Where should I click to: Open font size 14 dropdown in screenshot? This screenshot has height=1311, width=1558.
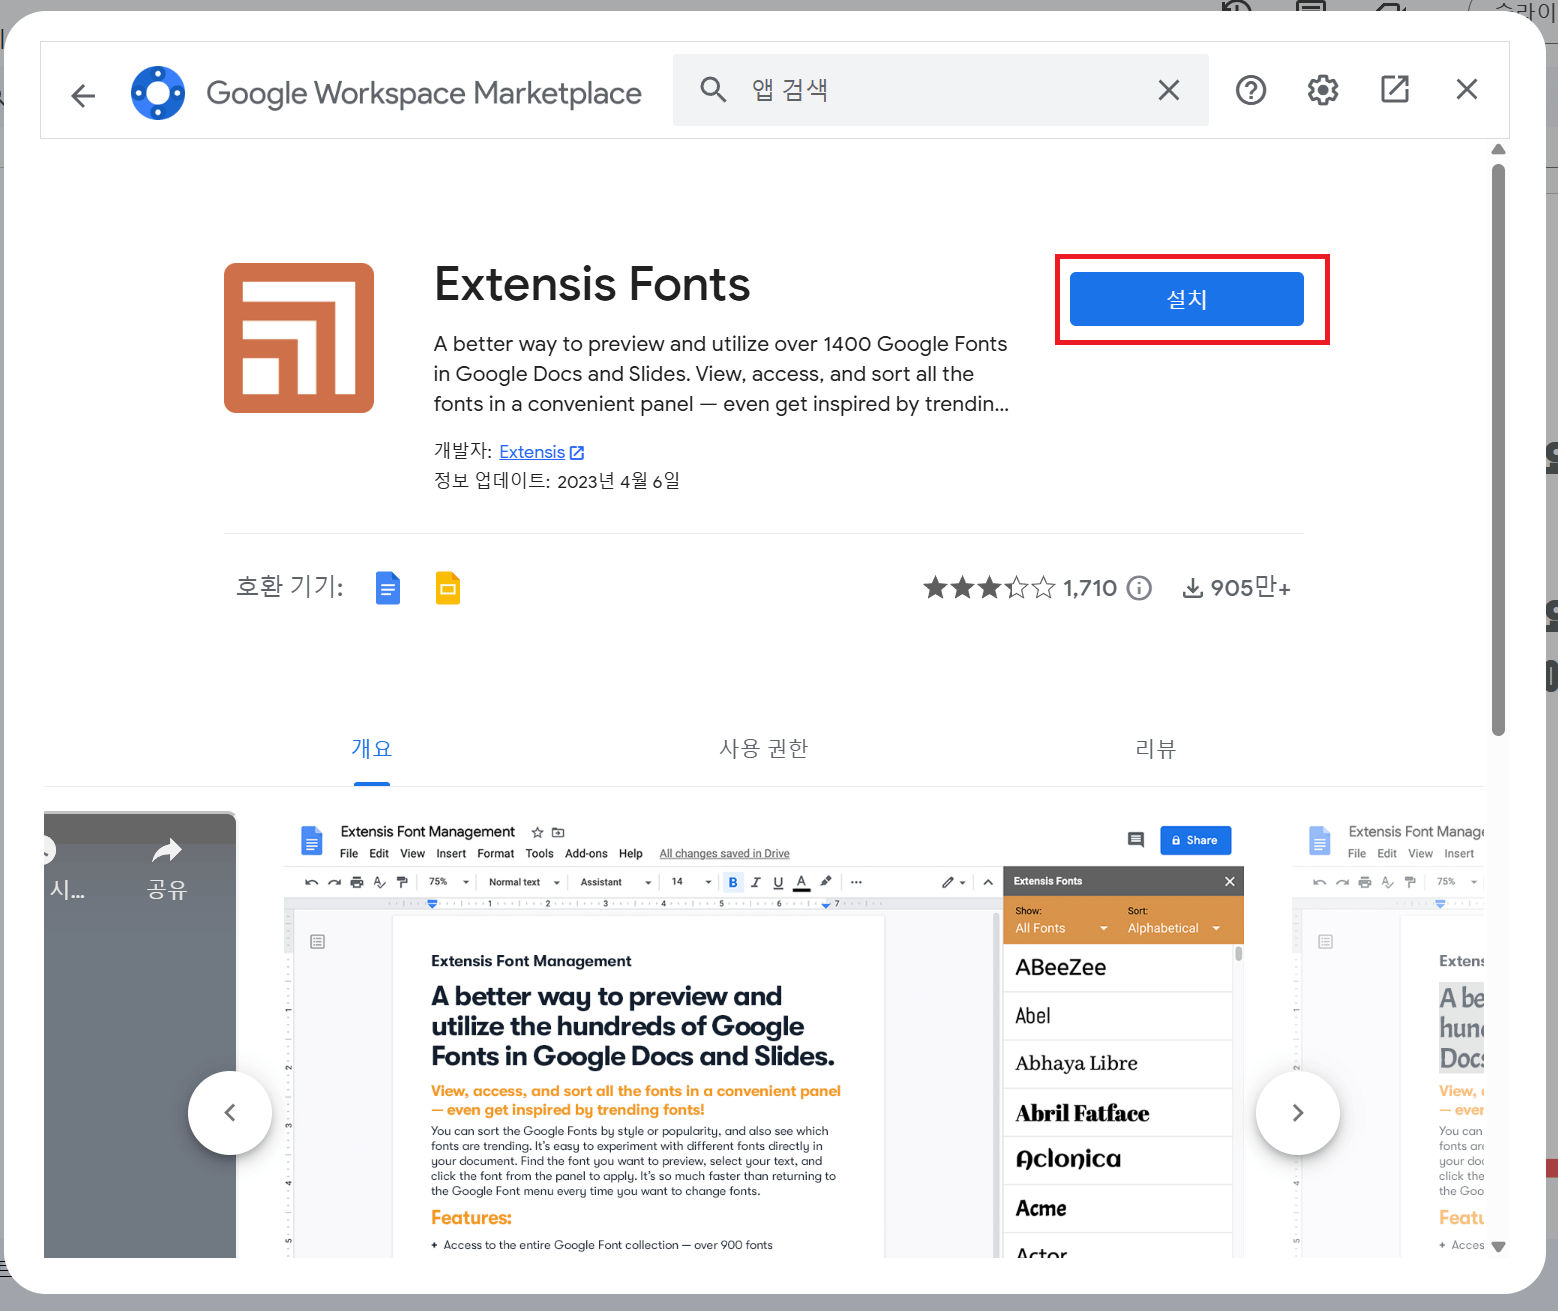pyautogui.click(x=691, y=882)
